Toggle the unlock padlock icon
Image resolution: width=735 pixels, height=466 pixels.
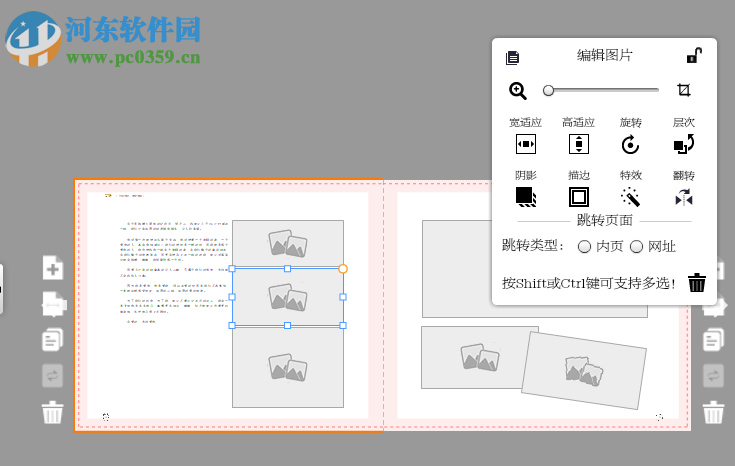[x=694, y=55]
